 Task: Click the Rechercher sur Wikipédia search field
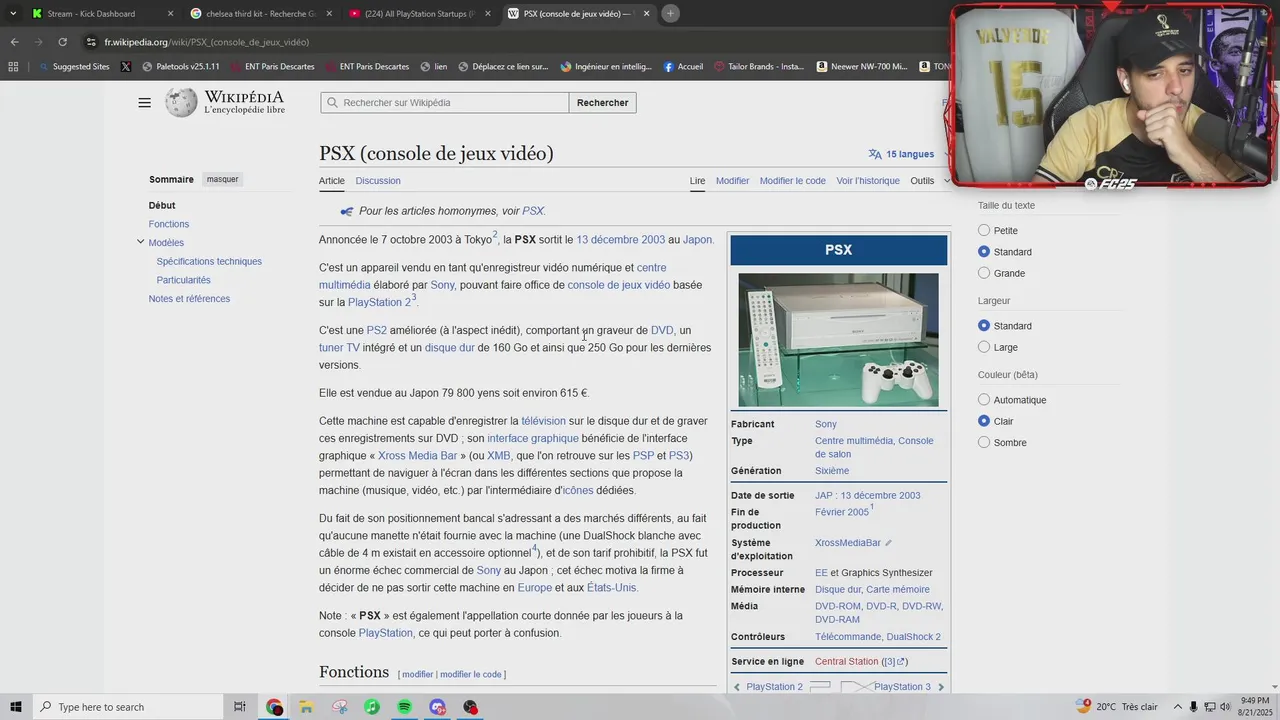coord(445,103)
